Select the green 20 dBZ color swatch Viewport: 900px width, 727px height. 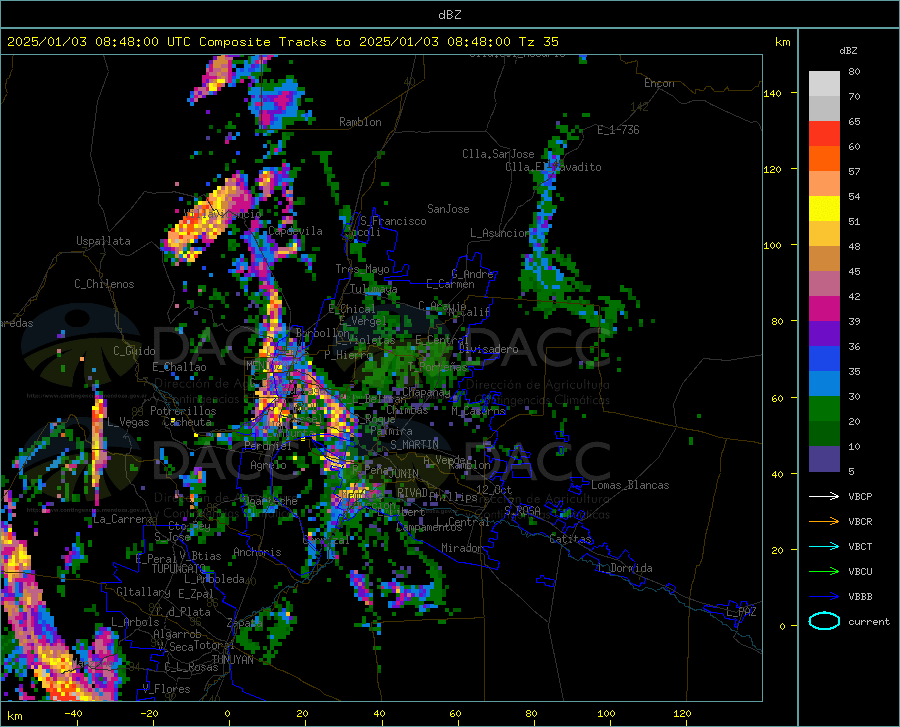pyautogui.click(x=824, y=409)
